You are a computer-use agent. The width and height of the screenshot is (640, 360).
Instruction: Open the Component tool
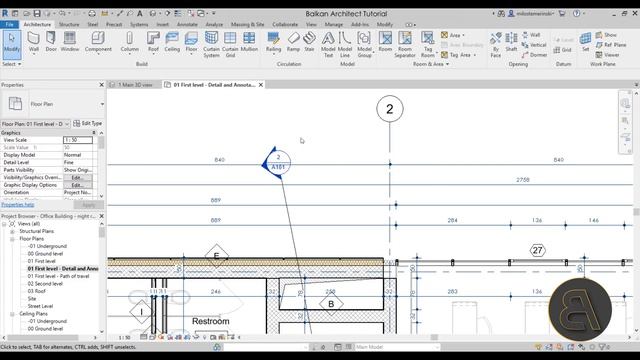[x=98, y=42]
